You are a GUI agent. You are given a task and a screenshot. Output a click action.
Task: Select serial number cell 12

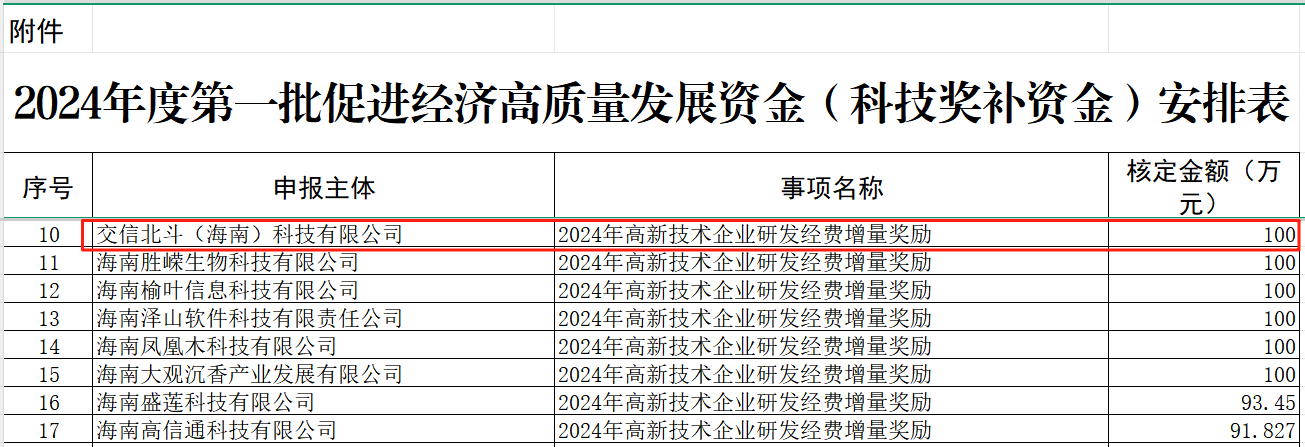[x=46, y=291]
